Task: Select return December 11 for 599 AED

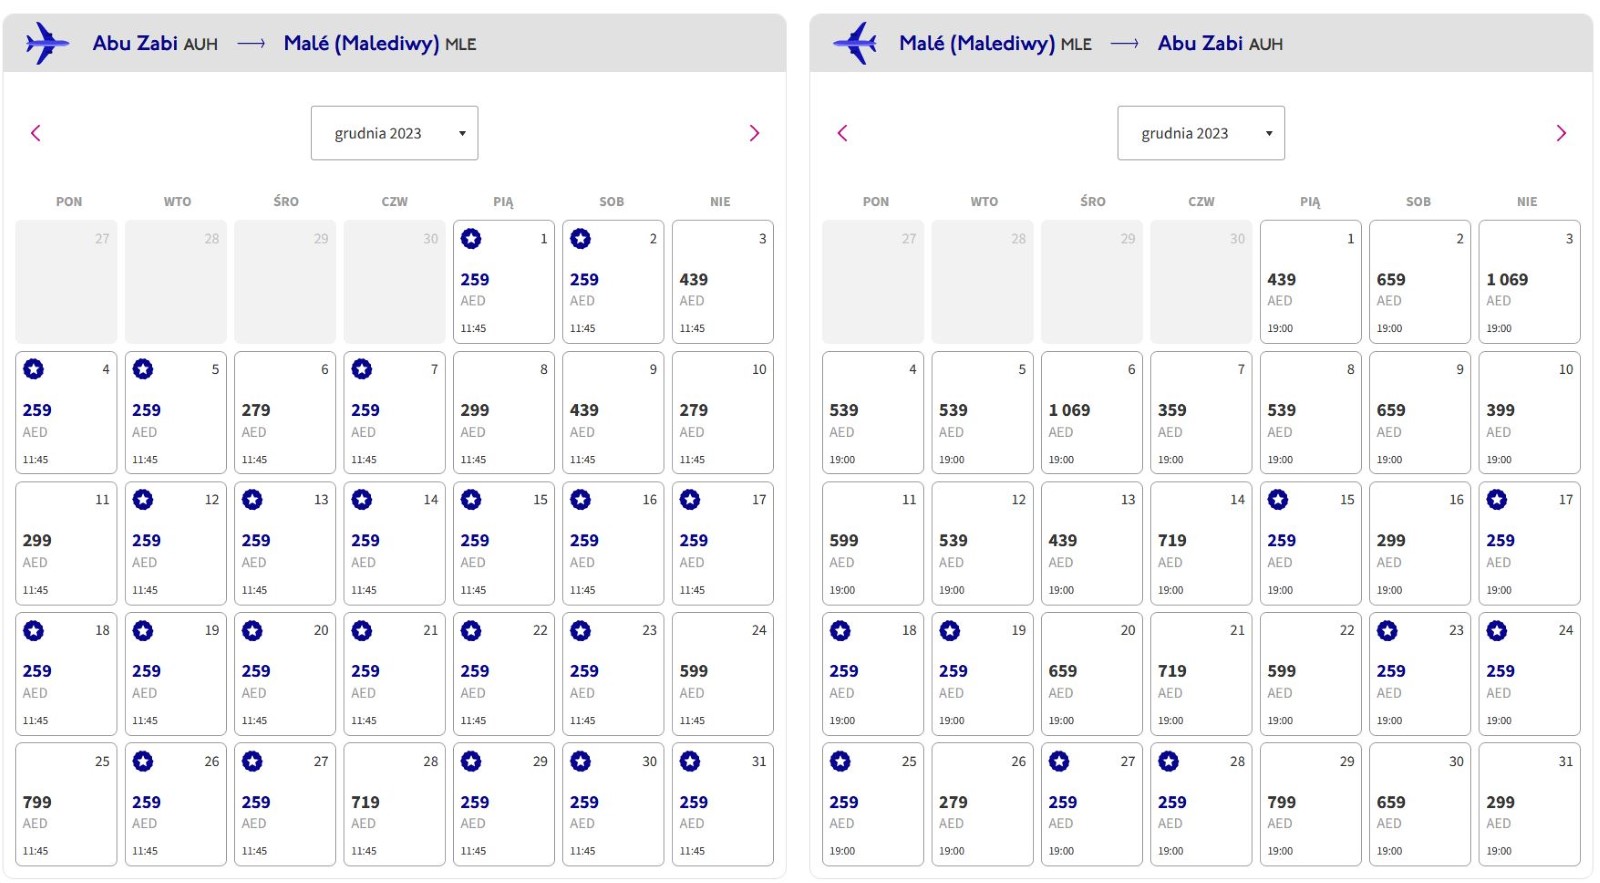Action: pyautogui.click(x=873, y=543)
